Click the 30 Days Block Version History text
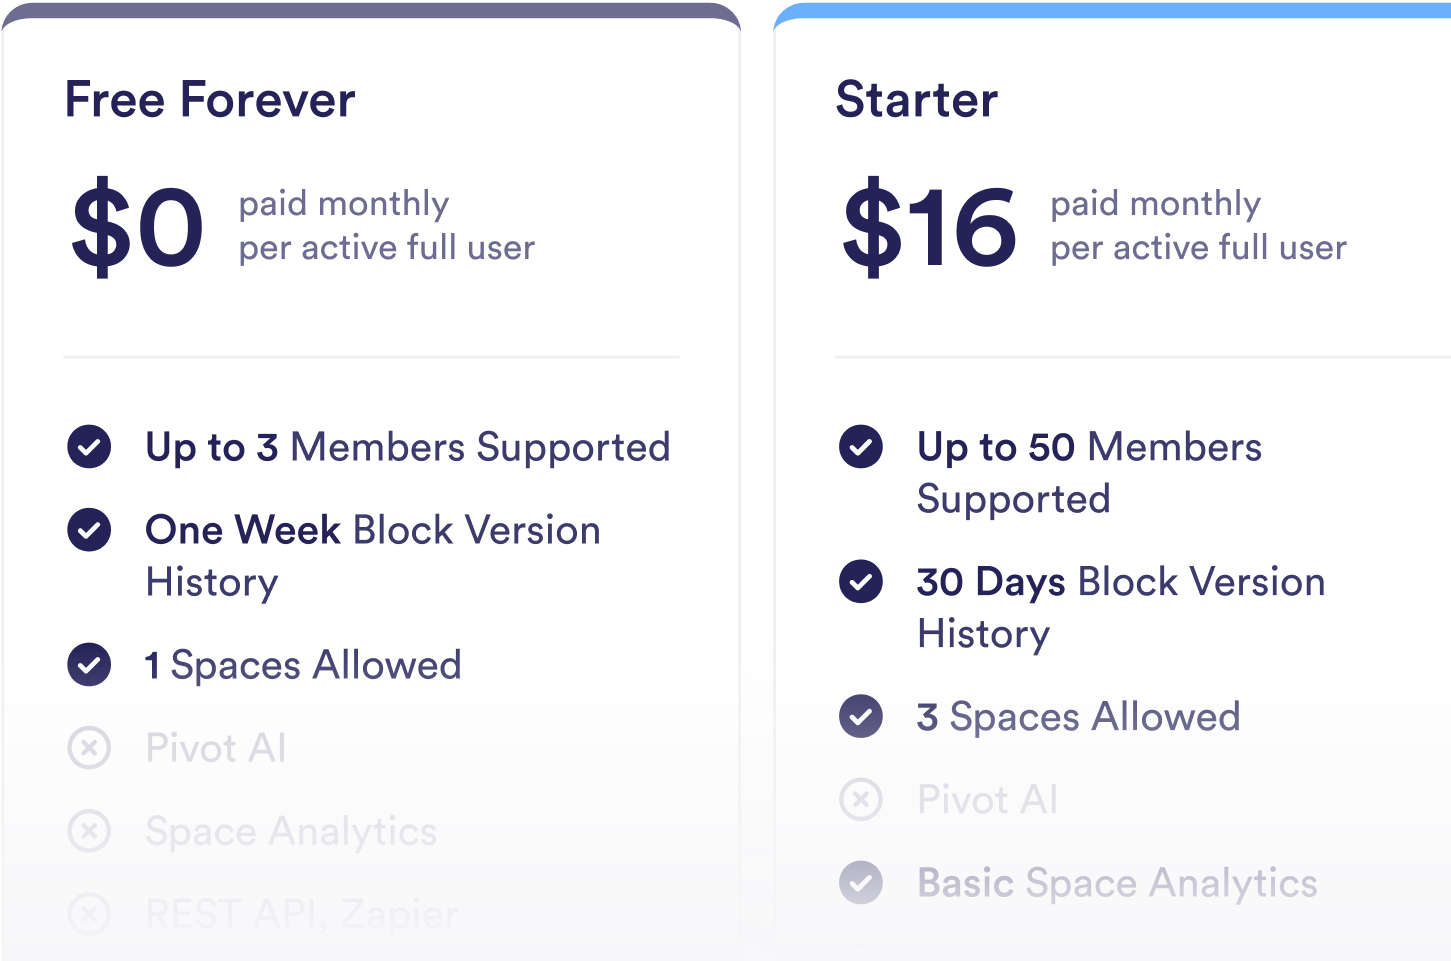Screen dimensions: 1451x961 click(x=1121, y=607)
